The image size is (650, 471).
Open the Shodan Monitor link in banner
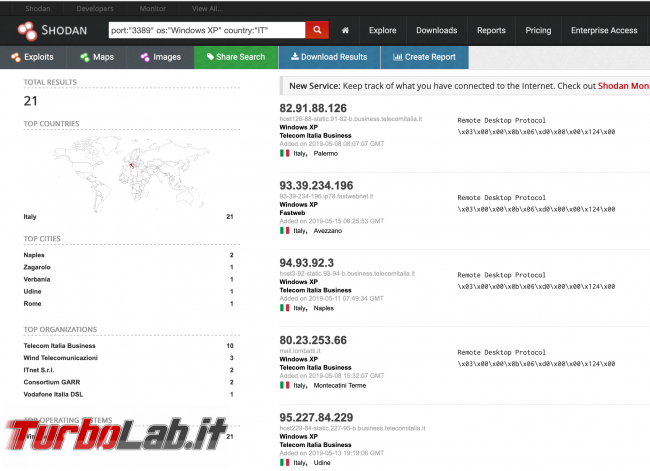(623, 86)
